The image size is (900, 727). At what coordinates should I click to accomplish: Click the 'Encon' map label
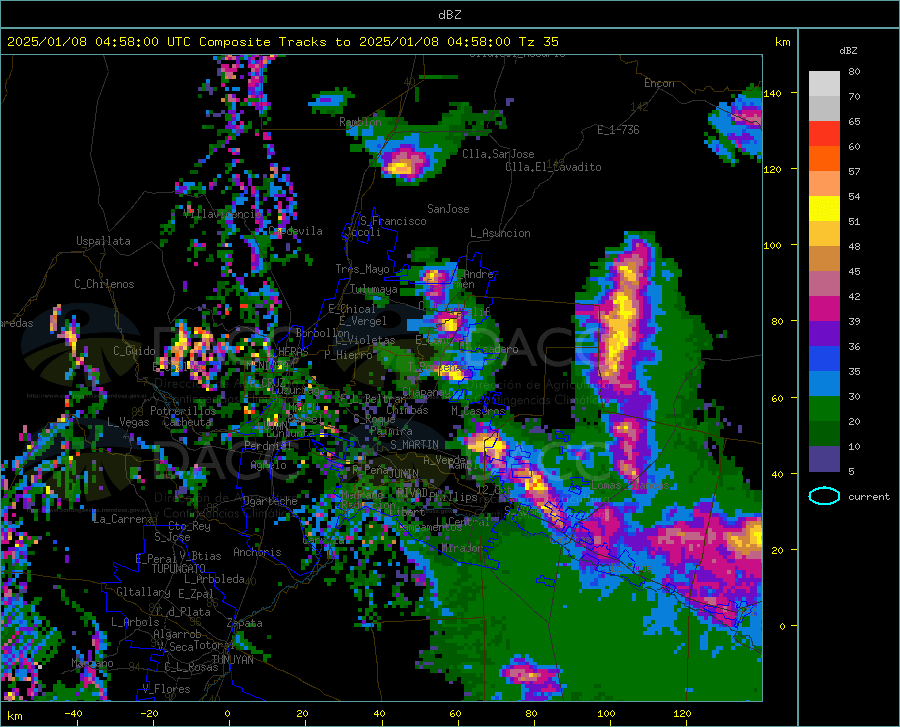tap(659, 83)
